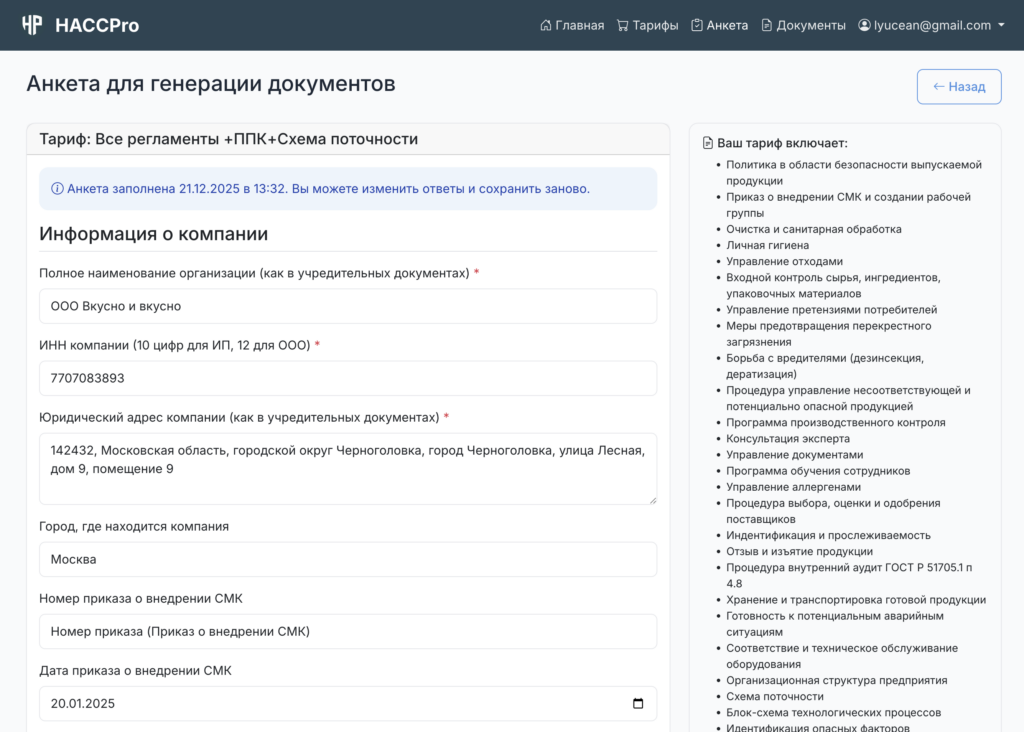Click the document icon beside Документы

[767, 25]
